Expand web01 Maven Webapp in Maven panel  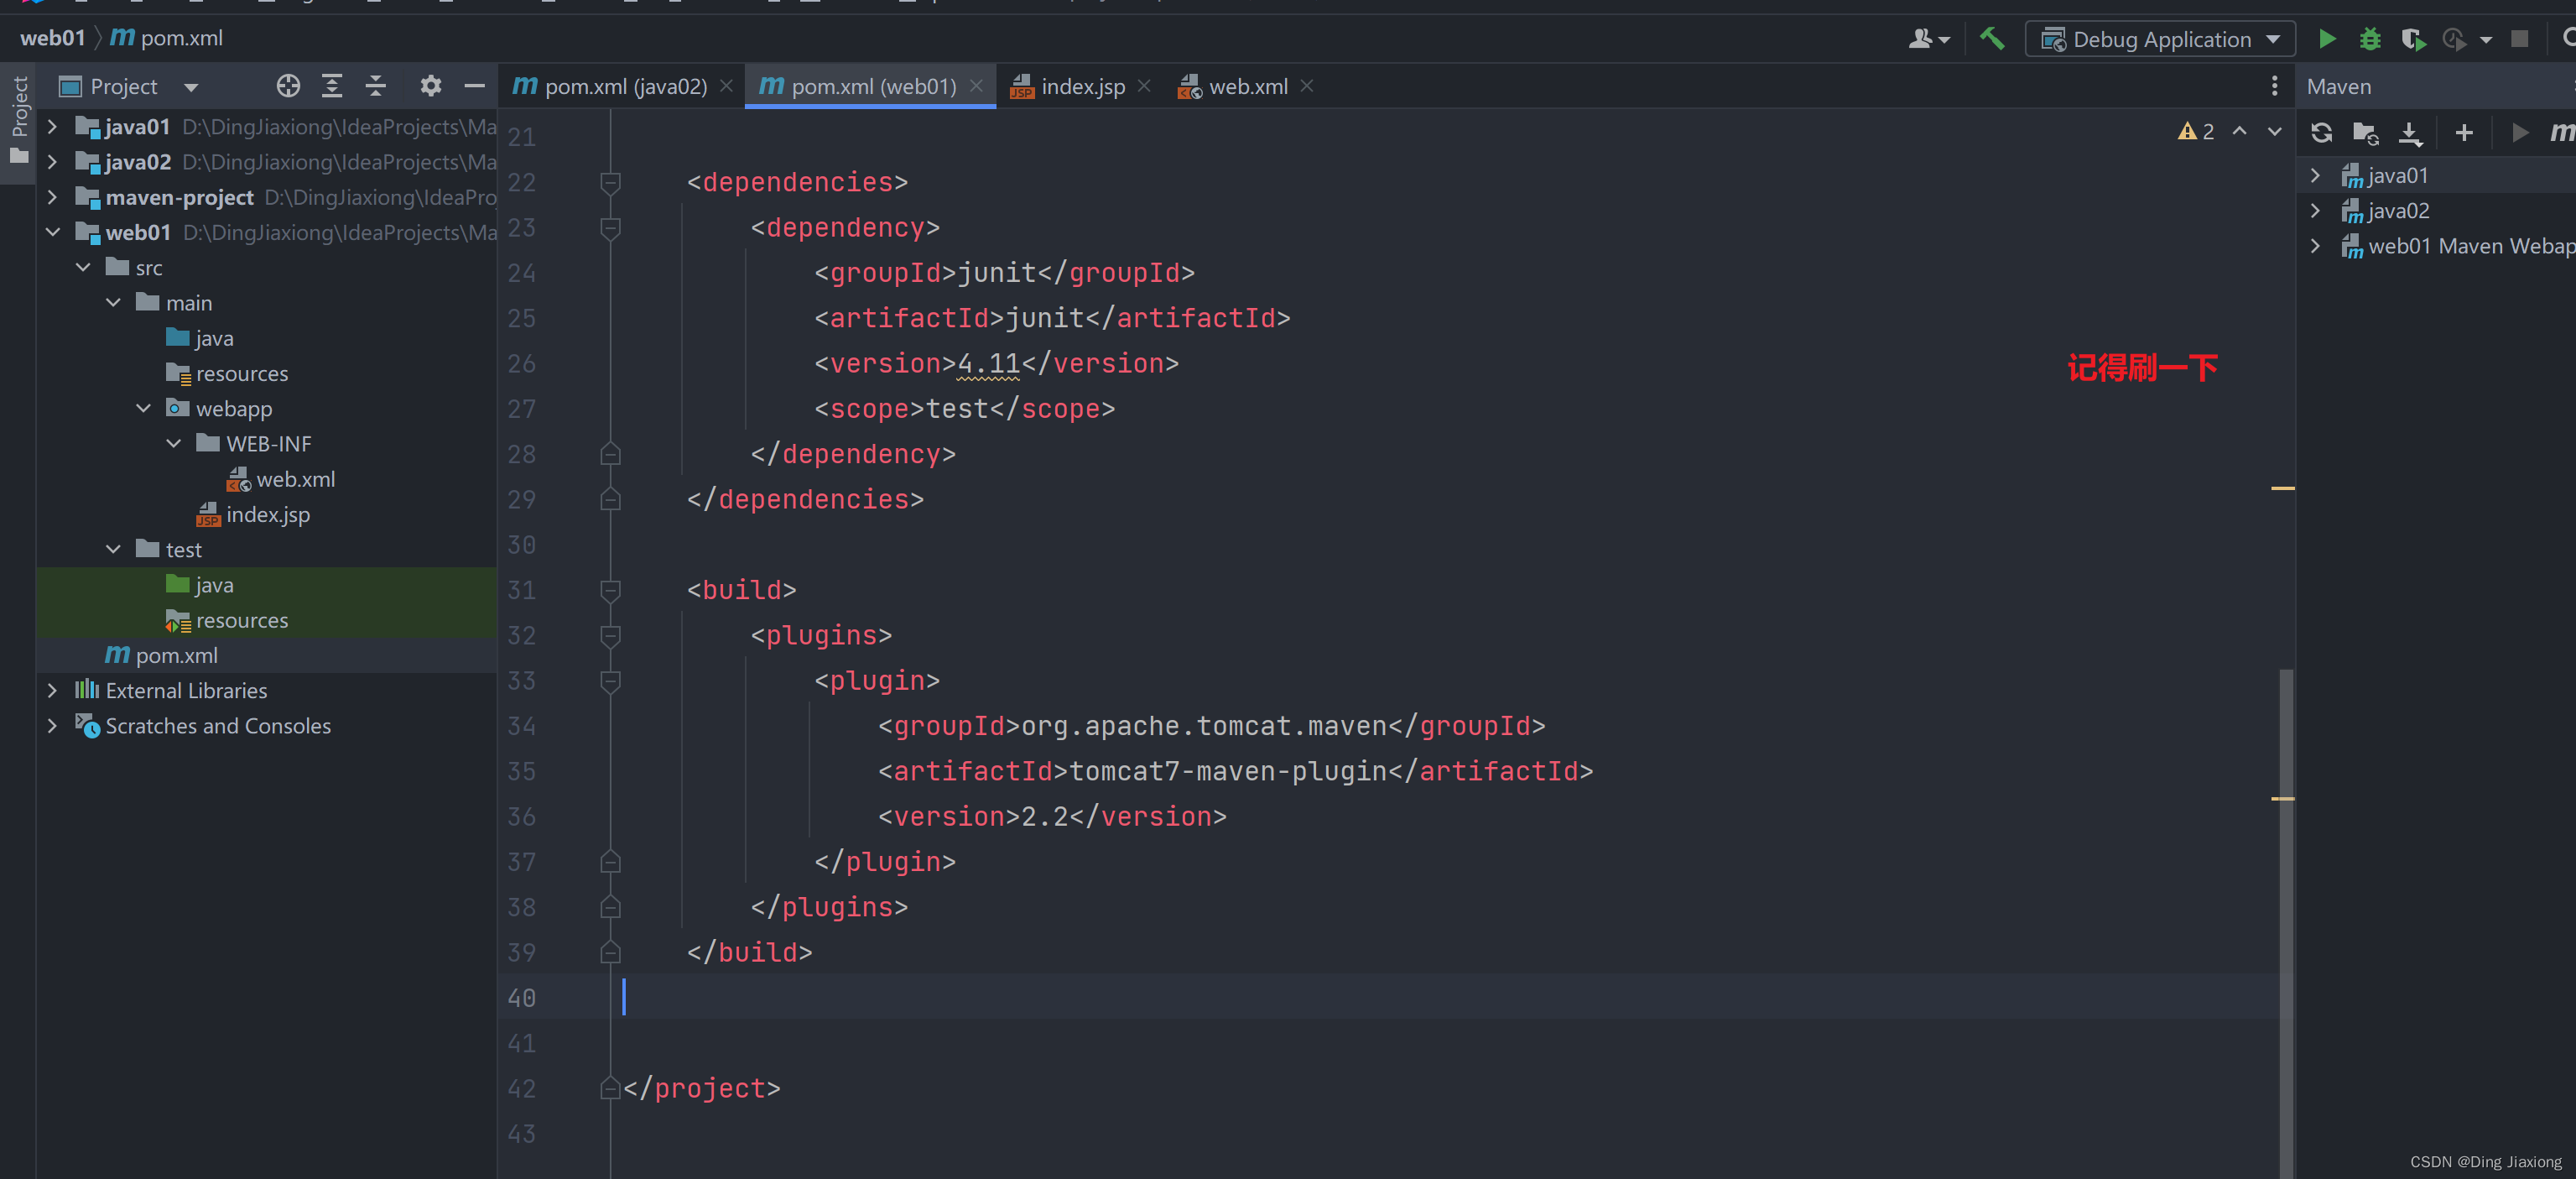tap(2315, 246)
